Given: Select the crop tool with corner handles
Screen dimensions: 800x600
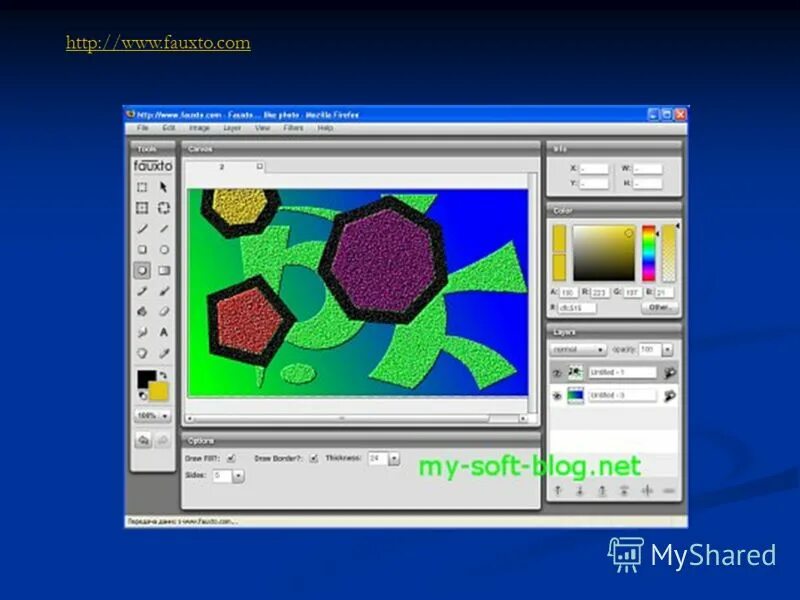Looking at the screenshot, I should coord(142,208).
